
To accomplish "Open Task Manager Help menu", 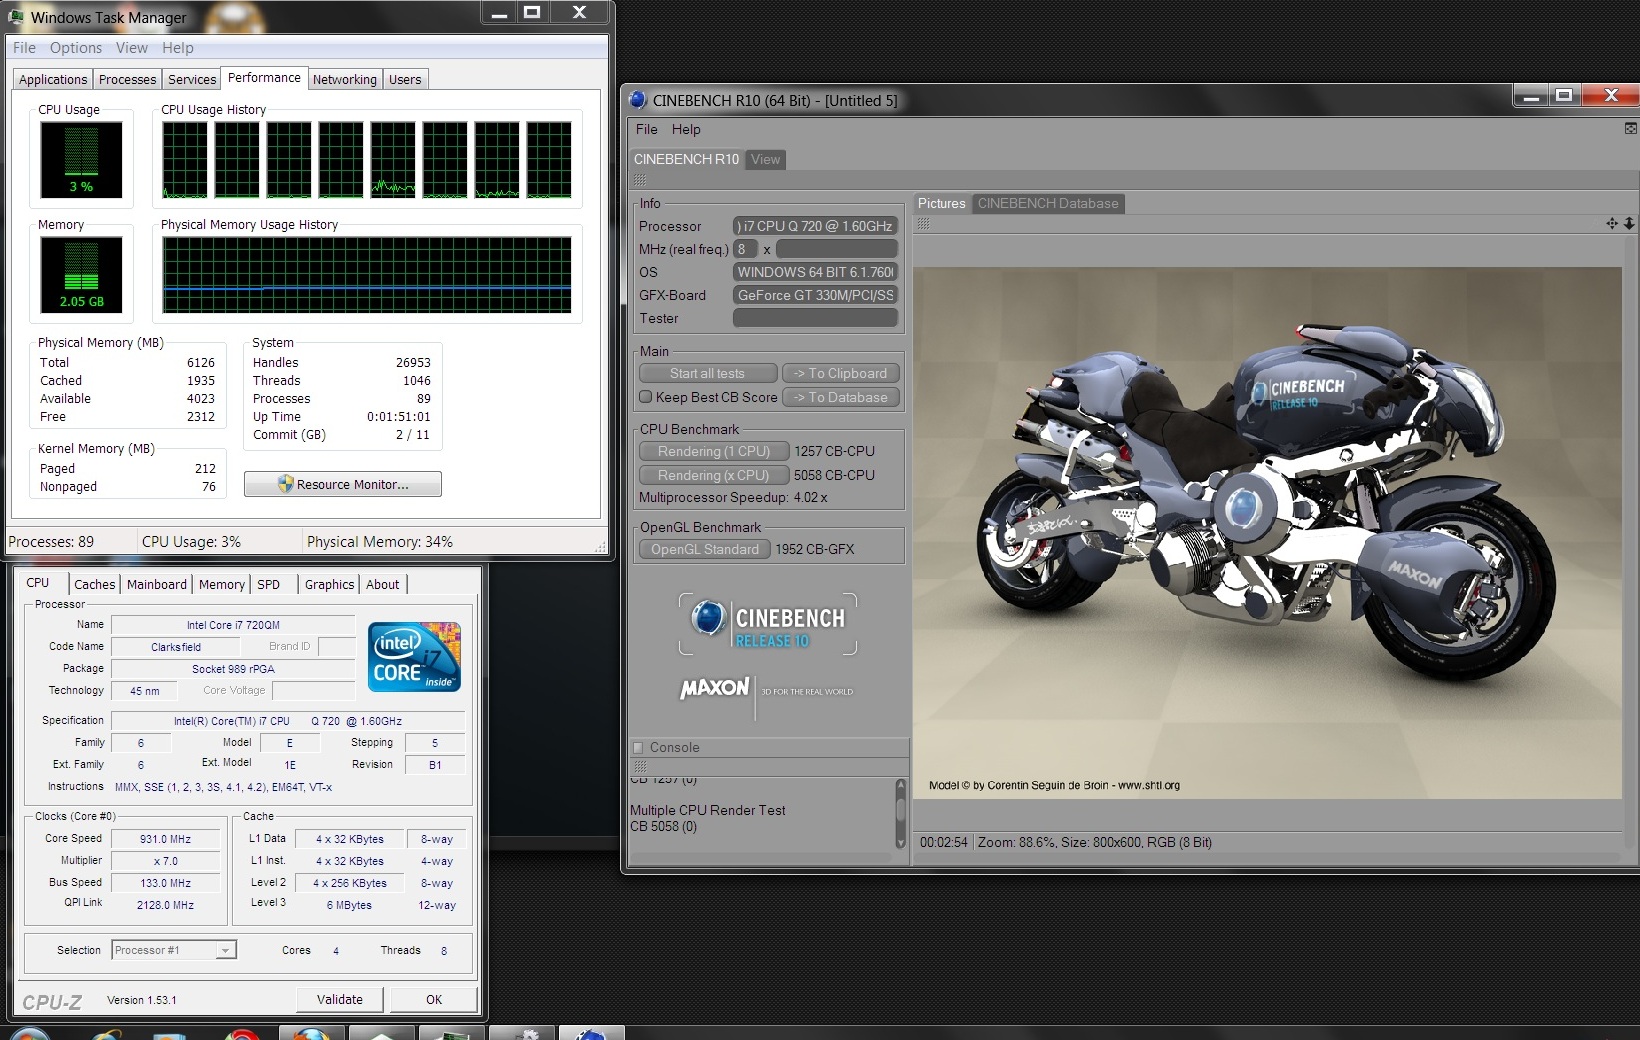I will pos(178,48).
